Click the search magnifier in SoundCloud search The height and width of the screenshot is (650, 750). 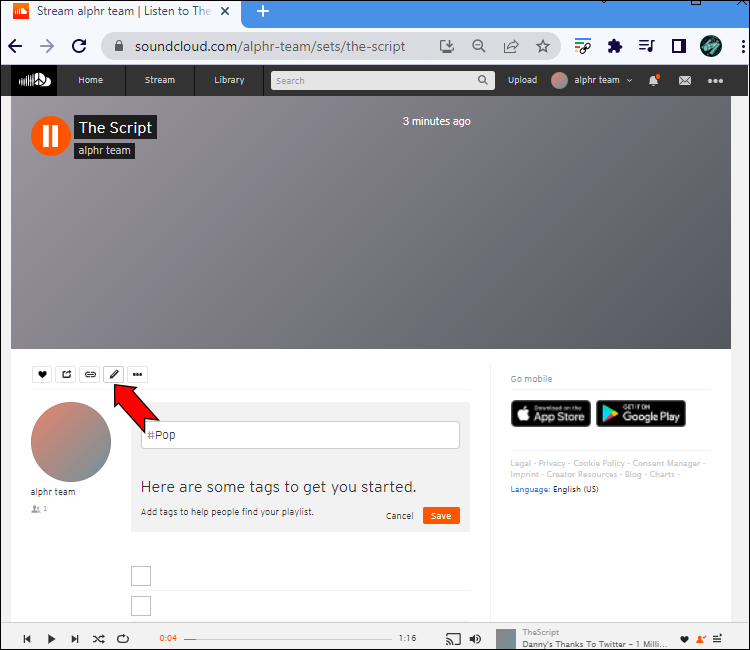[x=483, y=80]
